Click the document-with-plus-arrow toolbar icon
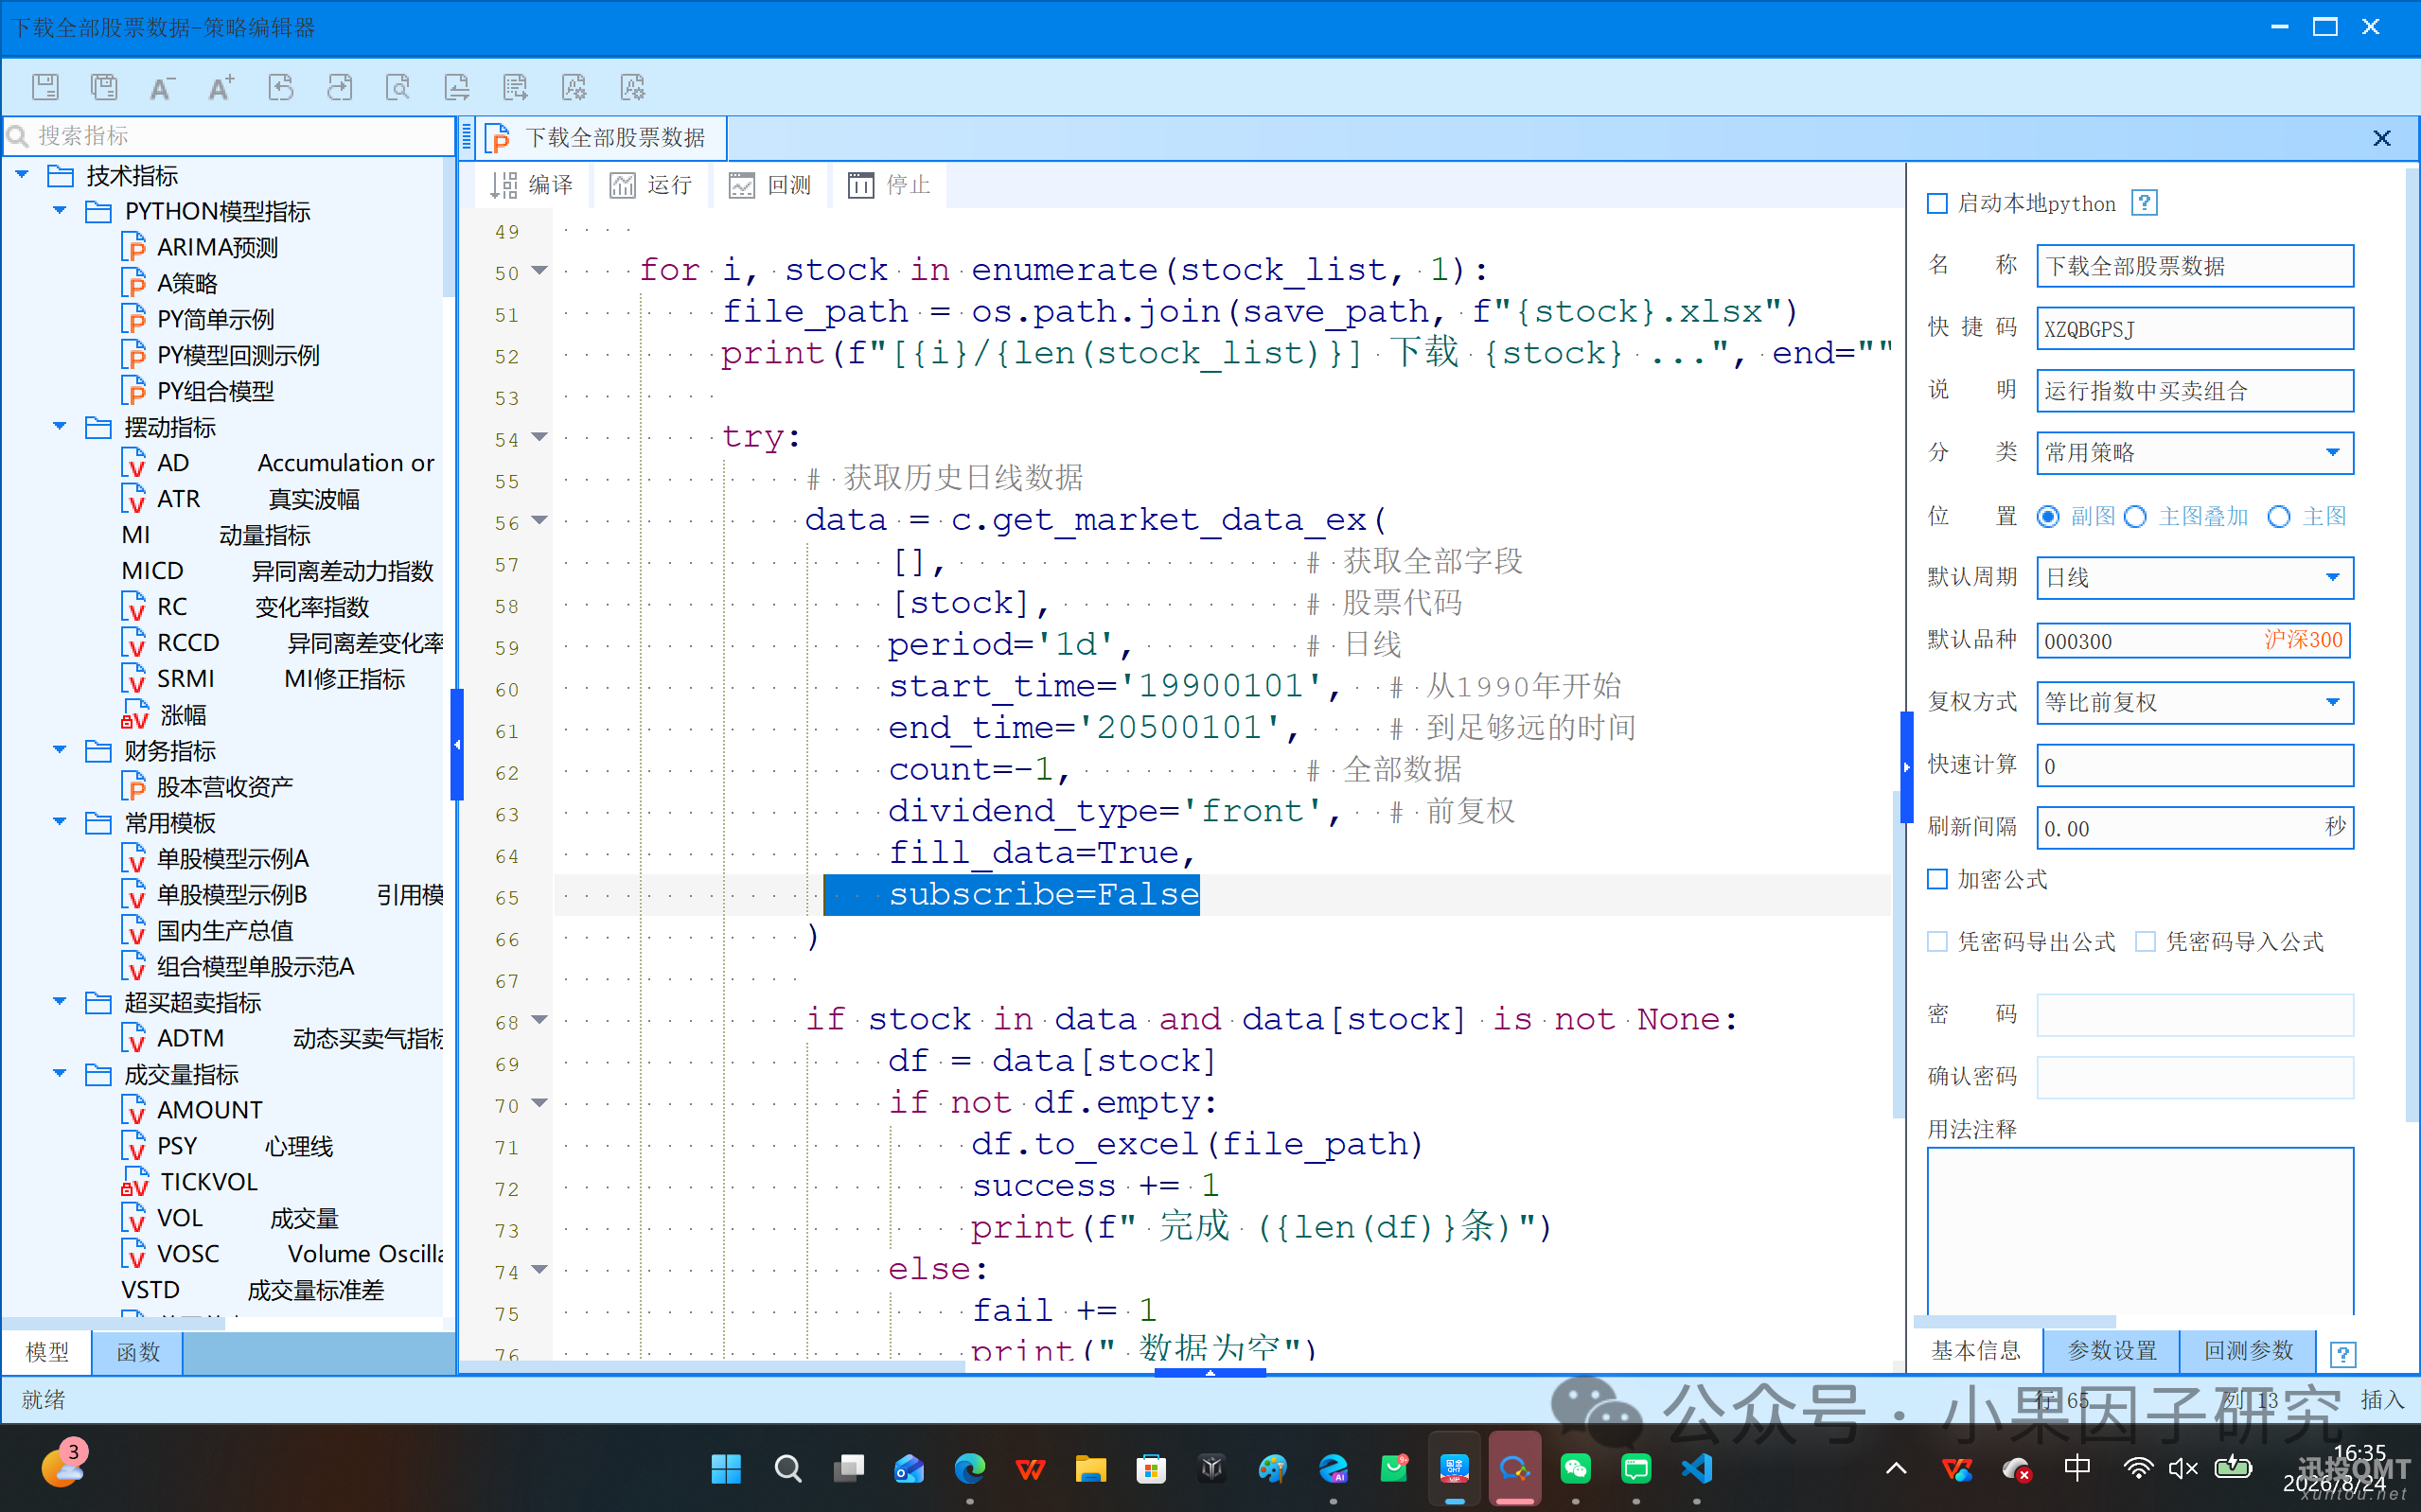2421x1512 pixels. [x=515, y=87]
